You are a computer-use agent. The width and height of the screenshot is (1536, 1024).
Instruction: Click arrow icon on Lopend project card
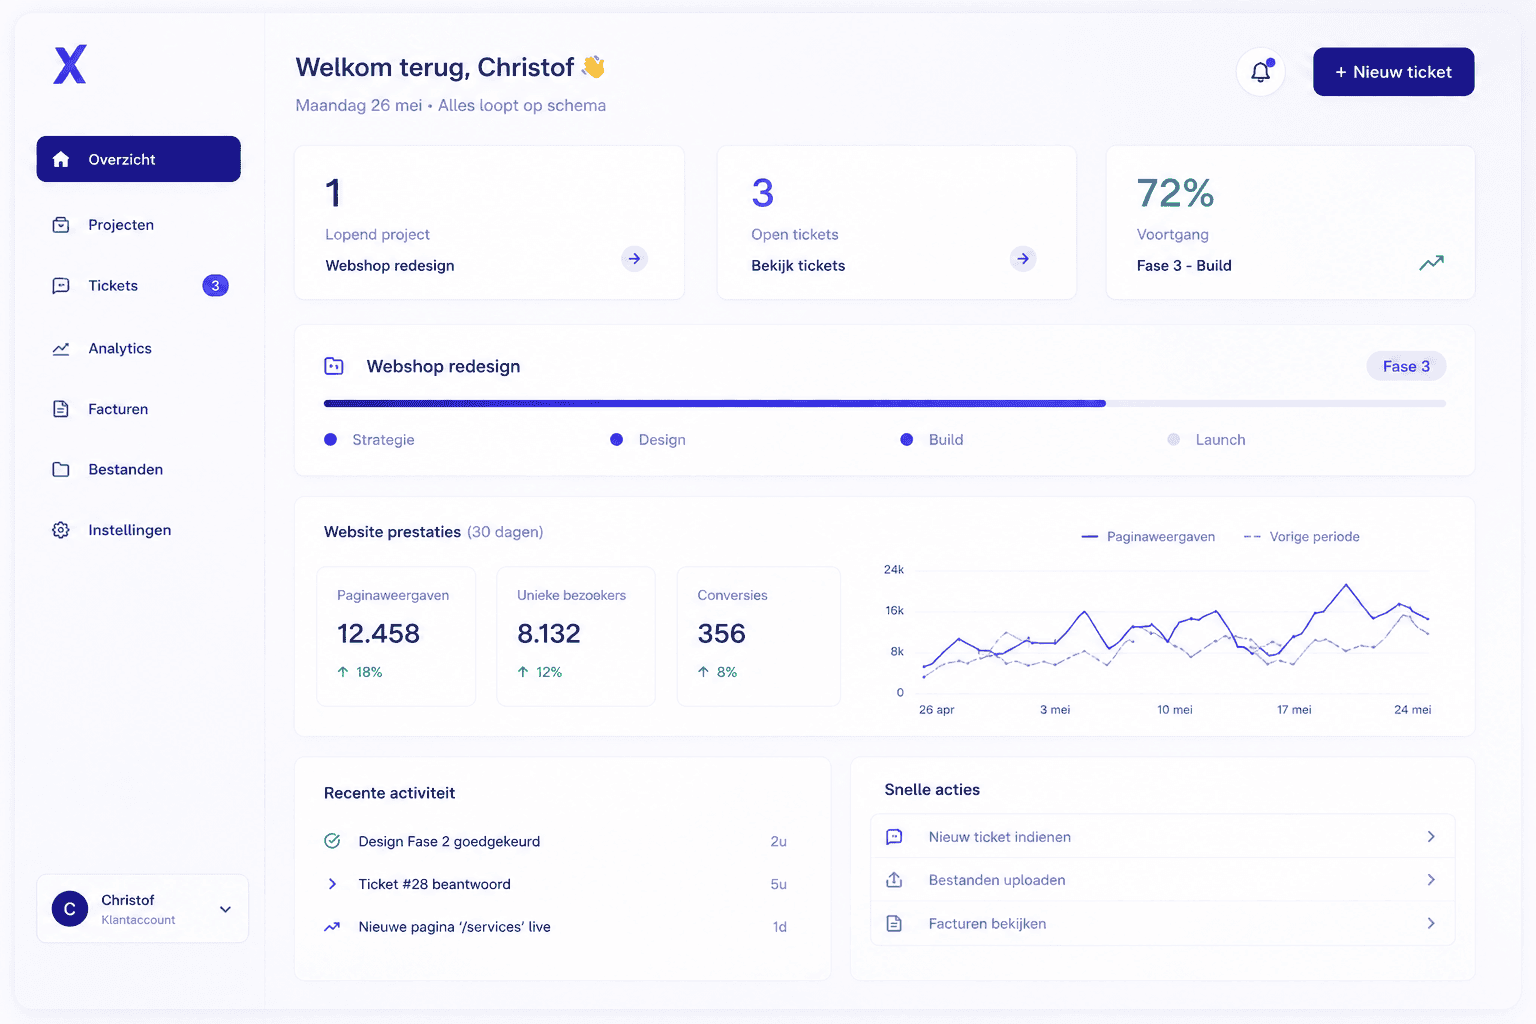click(634, 259)
